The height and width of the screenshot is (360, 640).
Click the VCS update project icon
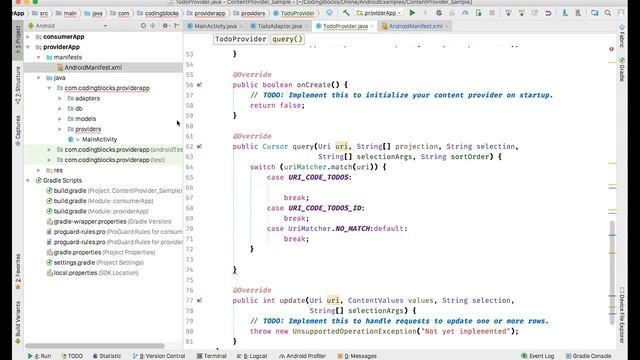[x=508, y=13]
